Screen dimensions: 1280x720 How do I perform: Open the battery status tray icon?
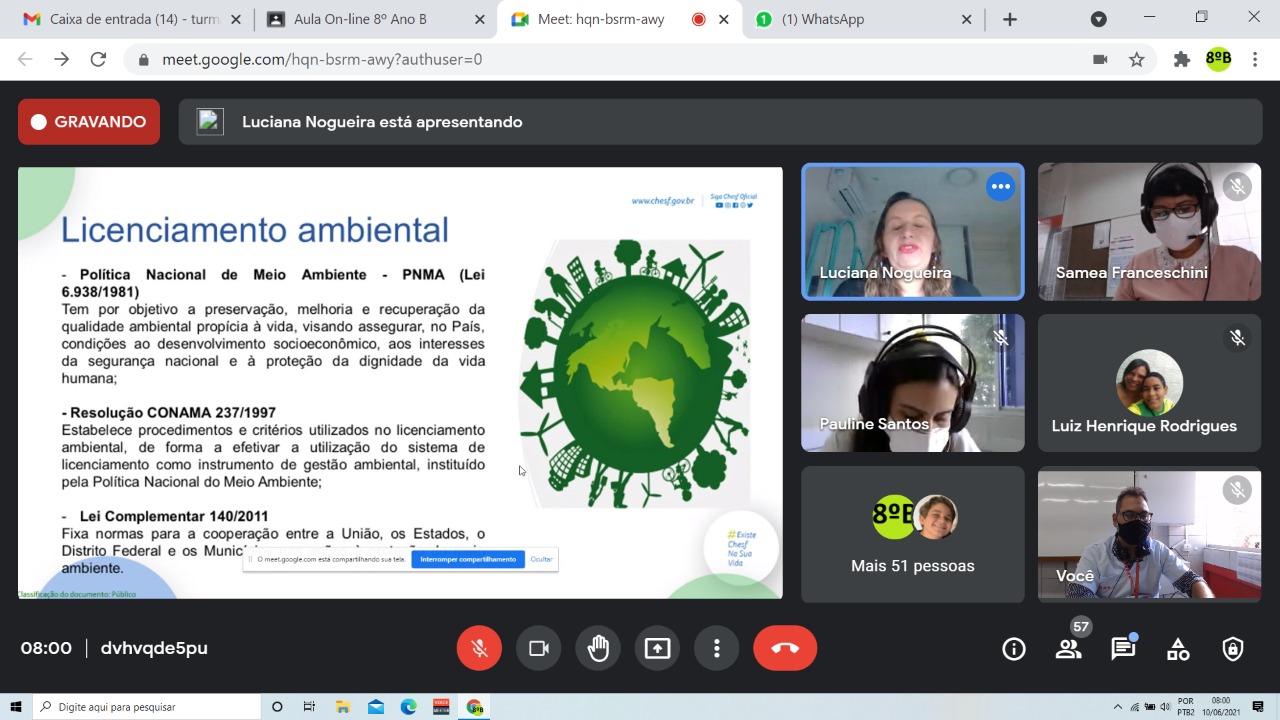(1150, 707)
